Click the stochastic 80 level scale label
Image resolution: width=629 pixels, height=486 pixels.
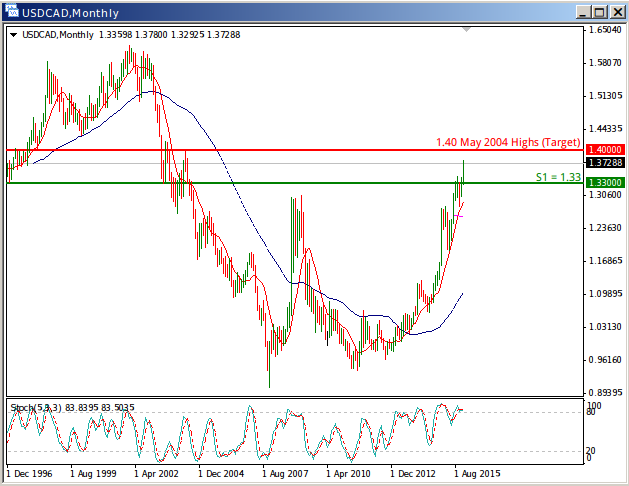click(591, 412)
